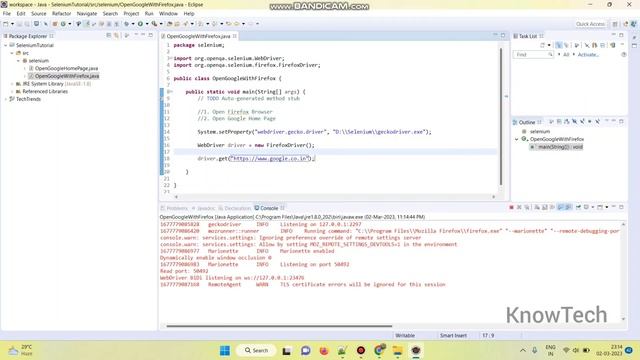
Task: Toggle Show Console on Standard Out change
Action: (x=560, y=207)
